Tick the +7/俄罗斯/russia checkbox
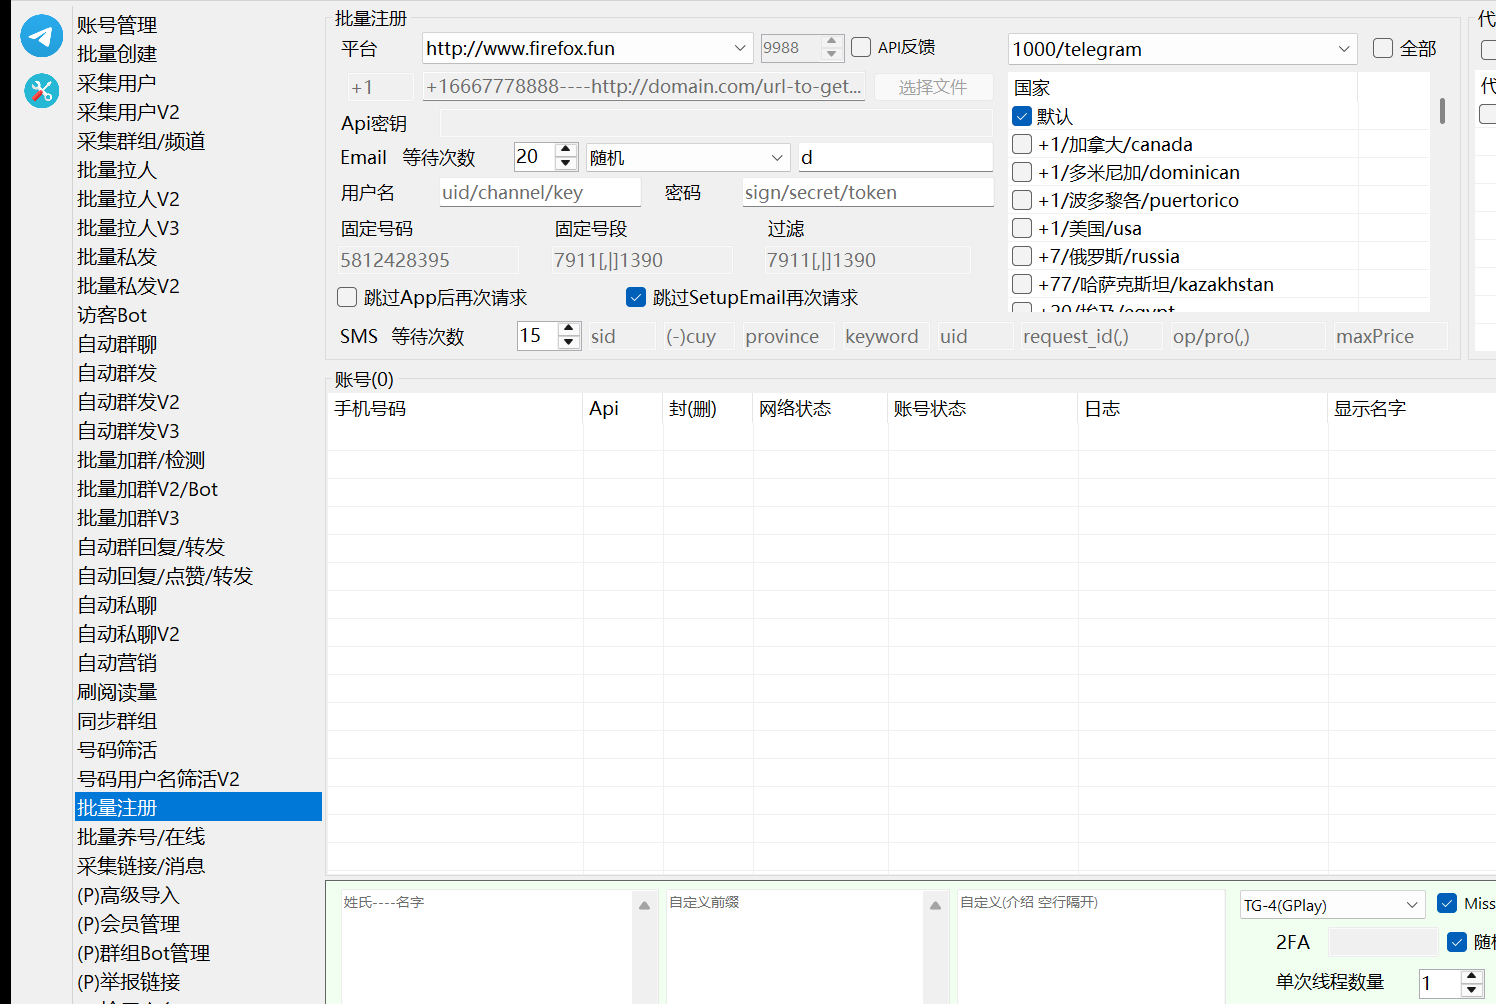Image resolution: width=1496 pixels, height=1004 pixels. 1022,256
